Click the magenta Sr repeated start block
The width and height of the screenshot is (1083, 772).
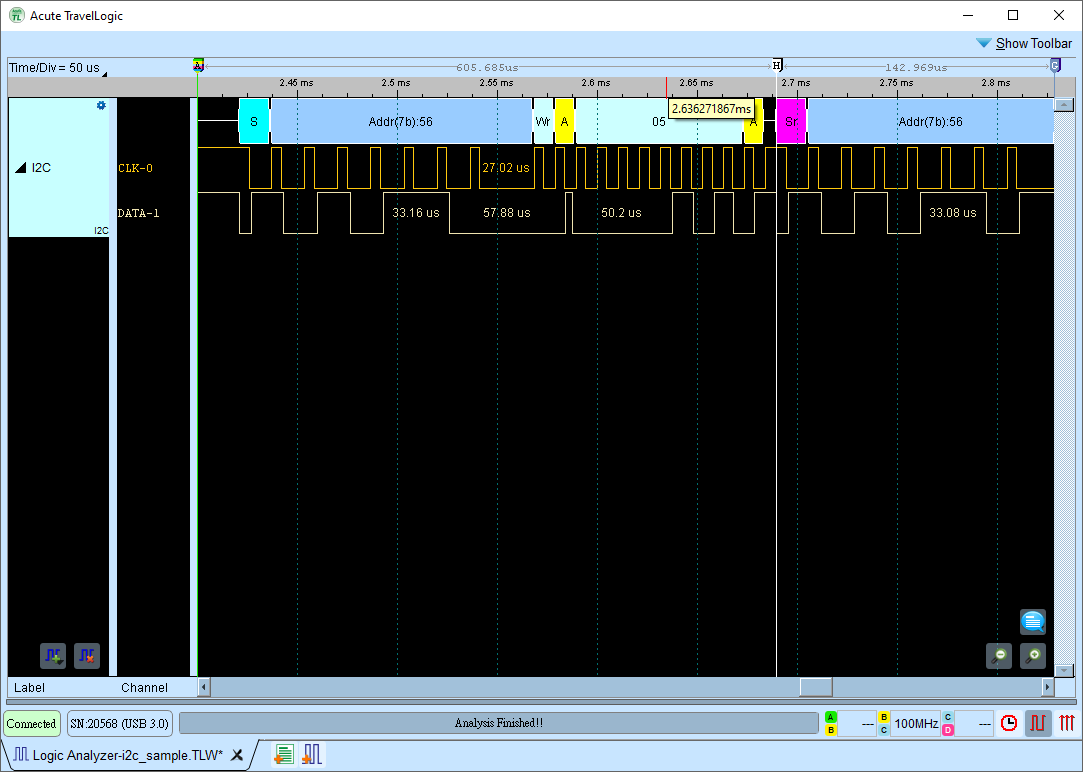pos(792,122)
